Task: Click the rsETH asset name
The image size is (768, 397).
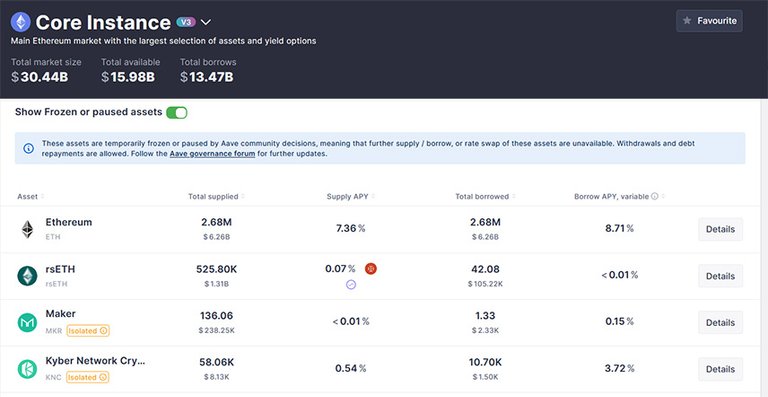Action: pyautogui.click(x=60, y=269)
